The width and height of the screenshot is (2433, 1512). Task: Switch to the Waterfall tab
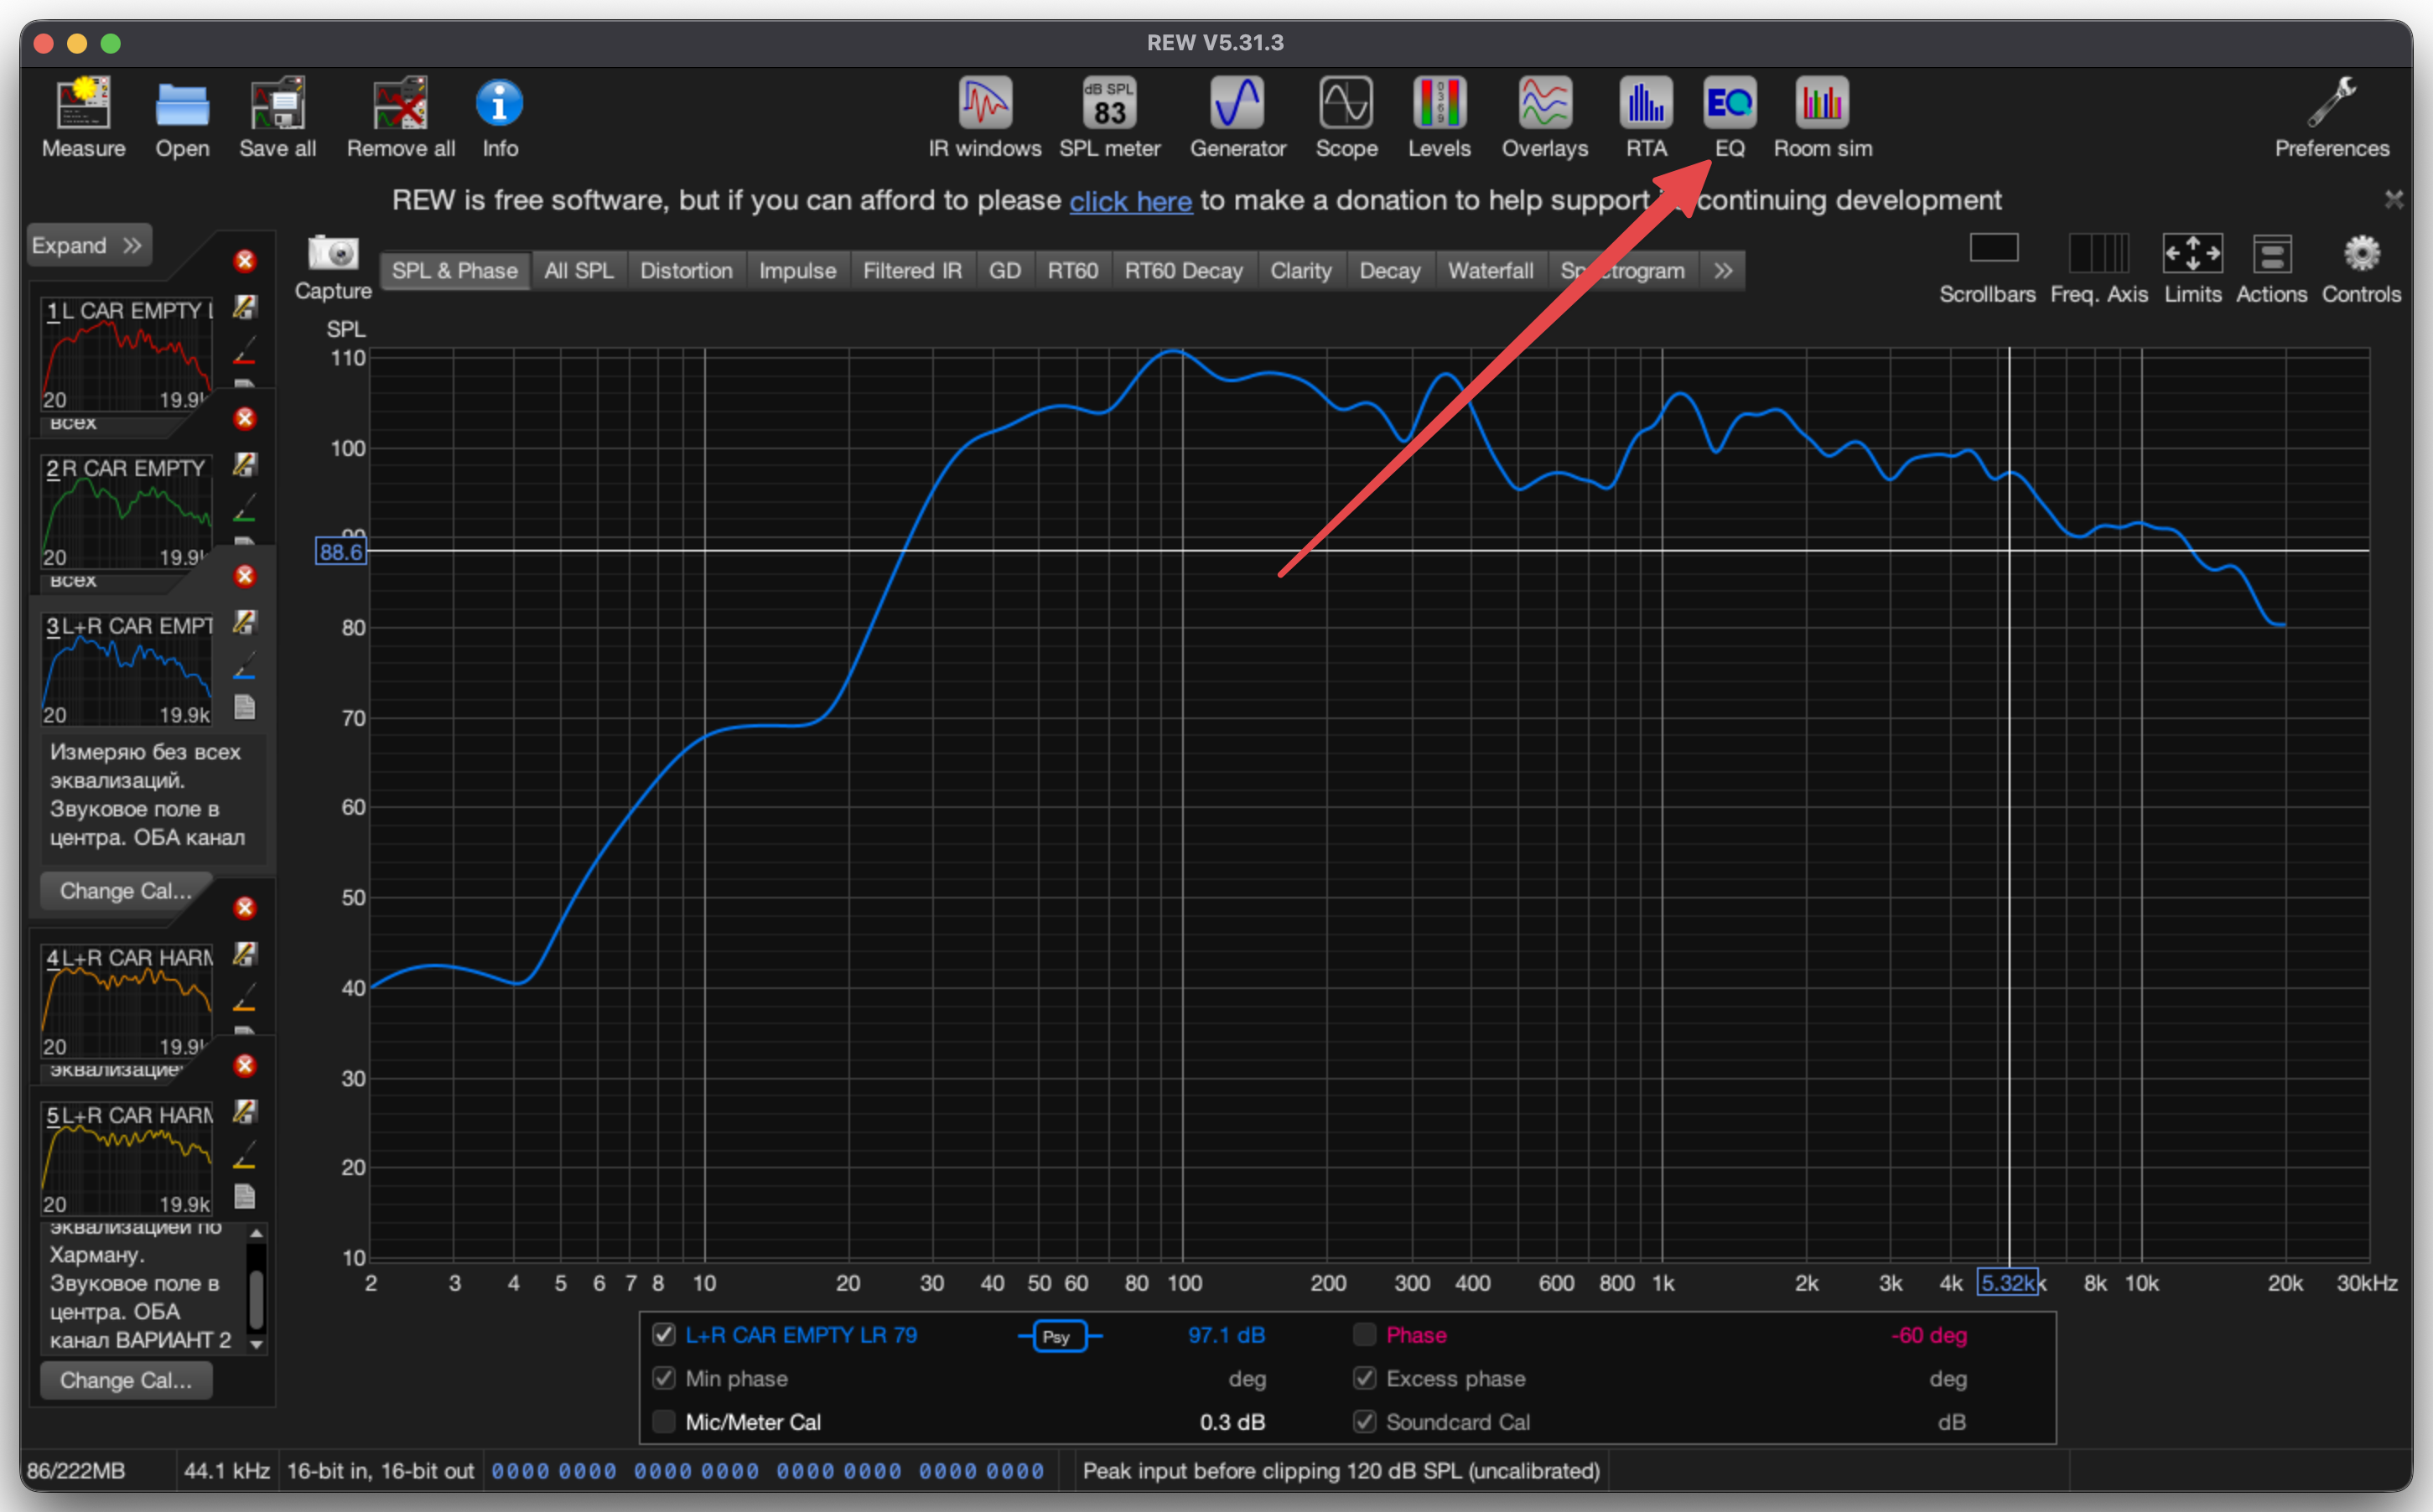coord(1490,271)
